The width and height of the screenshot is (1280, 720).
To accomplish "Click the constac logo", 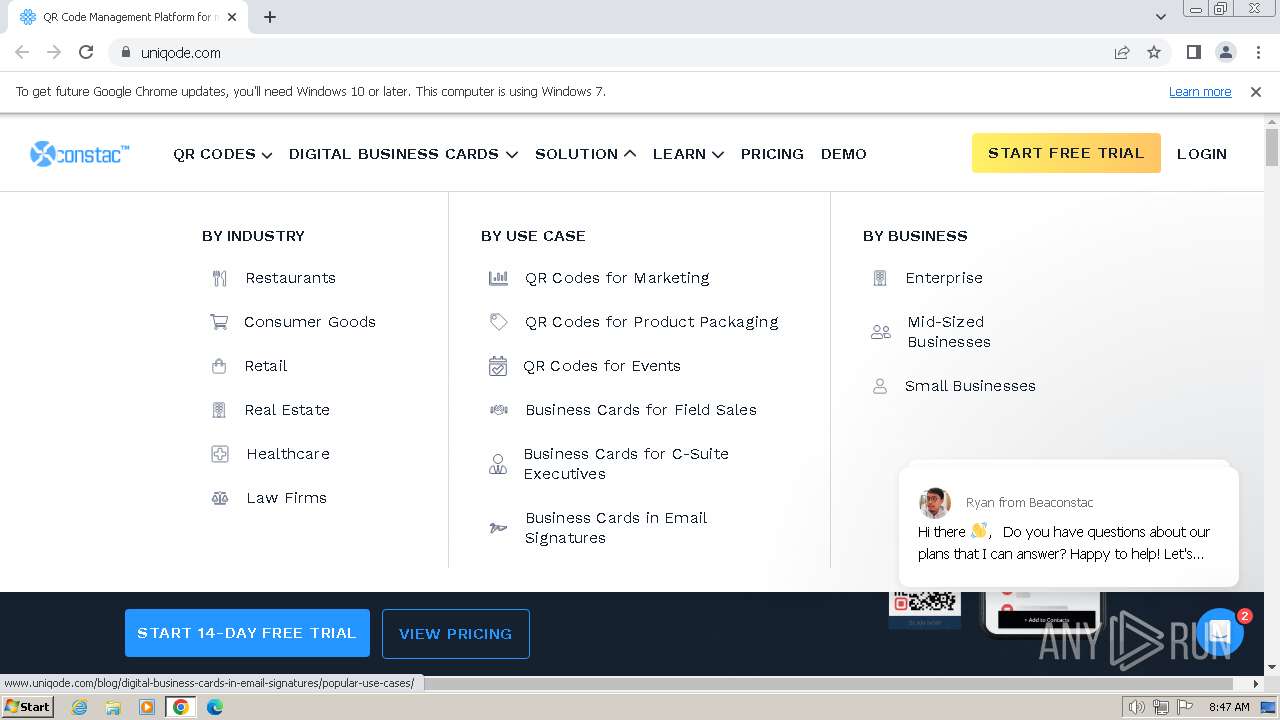I will [80, 153].
